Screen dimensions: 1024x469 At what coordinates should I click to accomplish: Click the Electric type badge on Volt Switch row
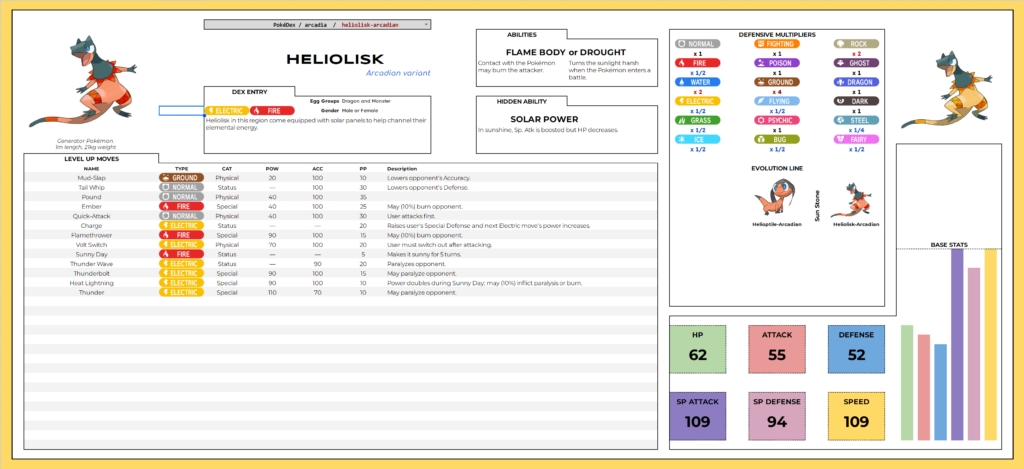pos(182,244)
